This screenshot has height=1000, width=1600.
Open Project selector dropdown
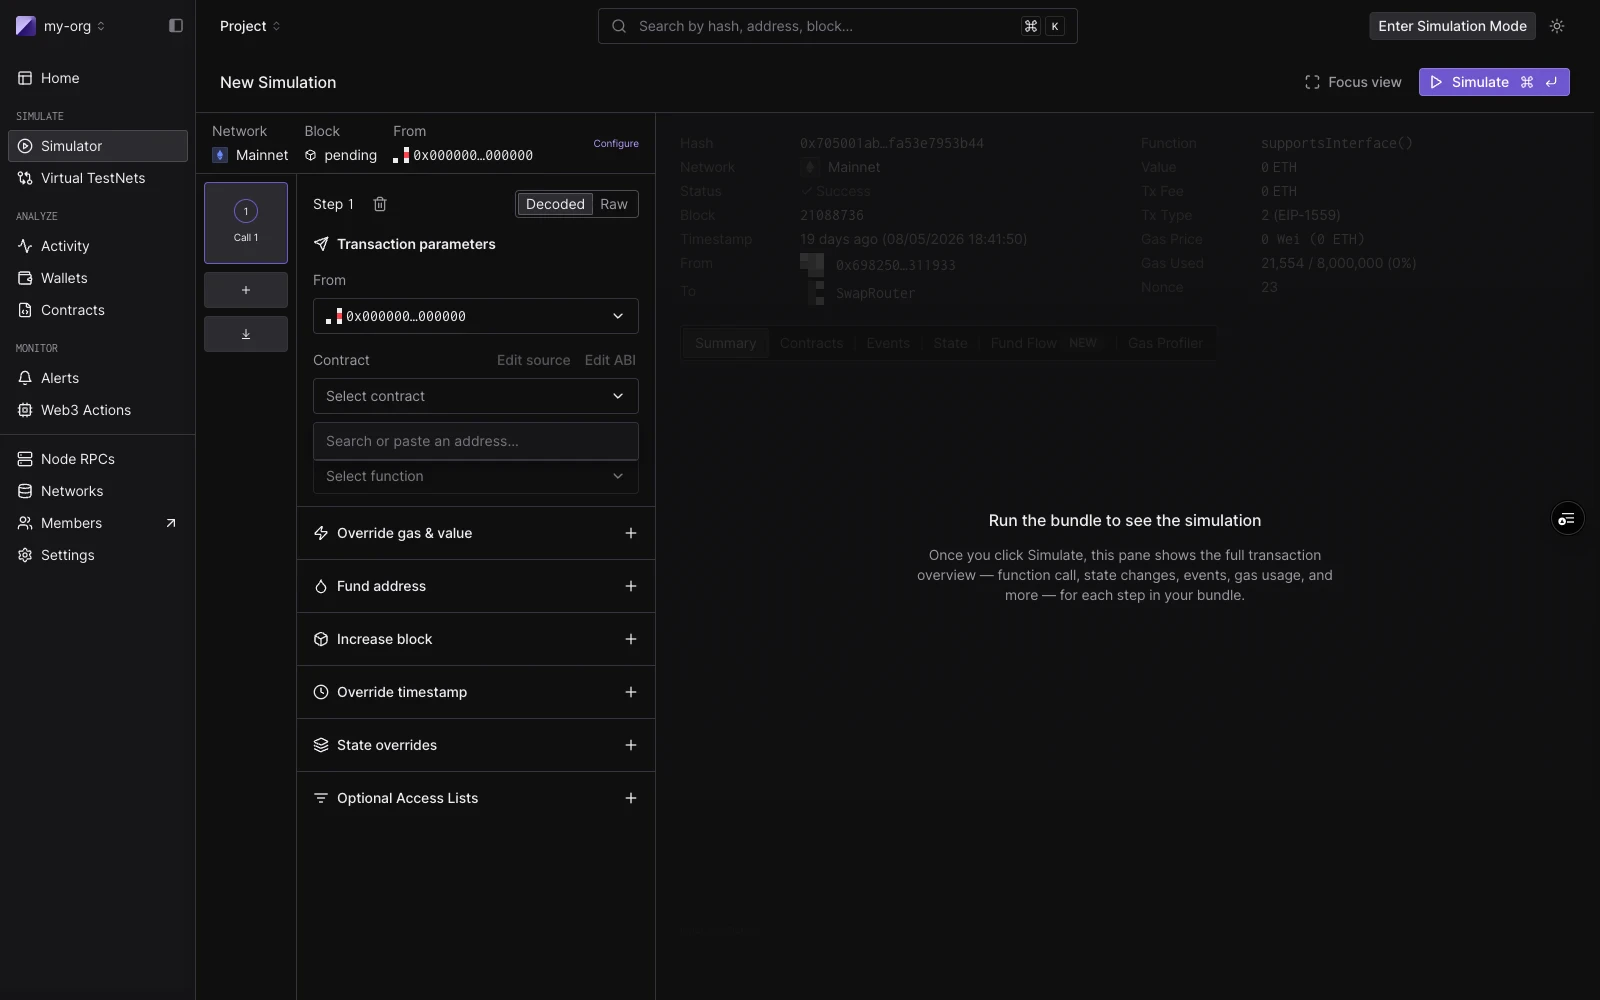point(250,26)
